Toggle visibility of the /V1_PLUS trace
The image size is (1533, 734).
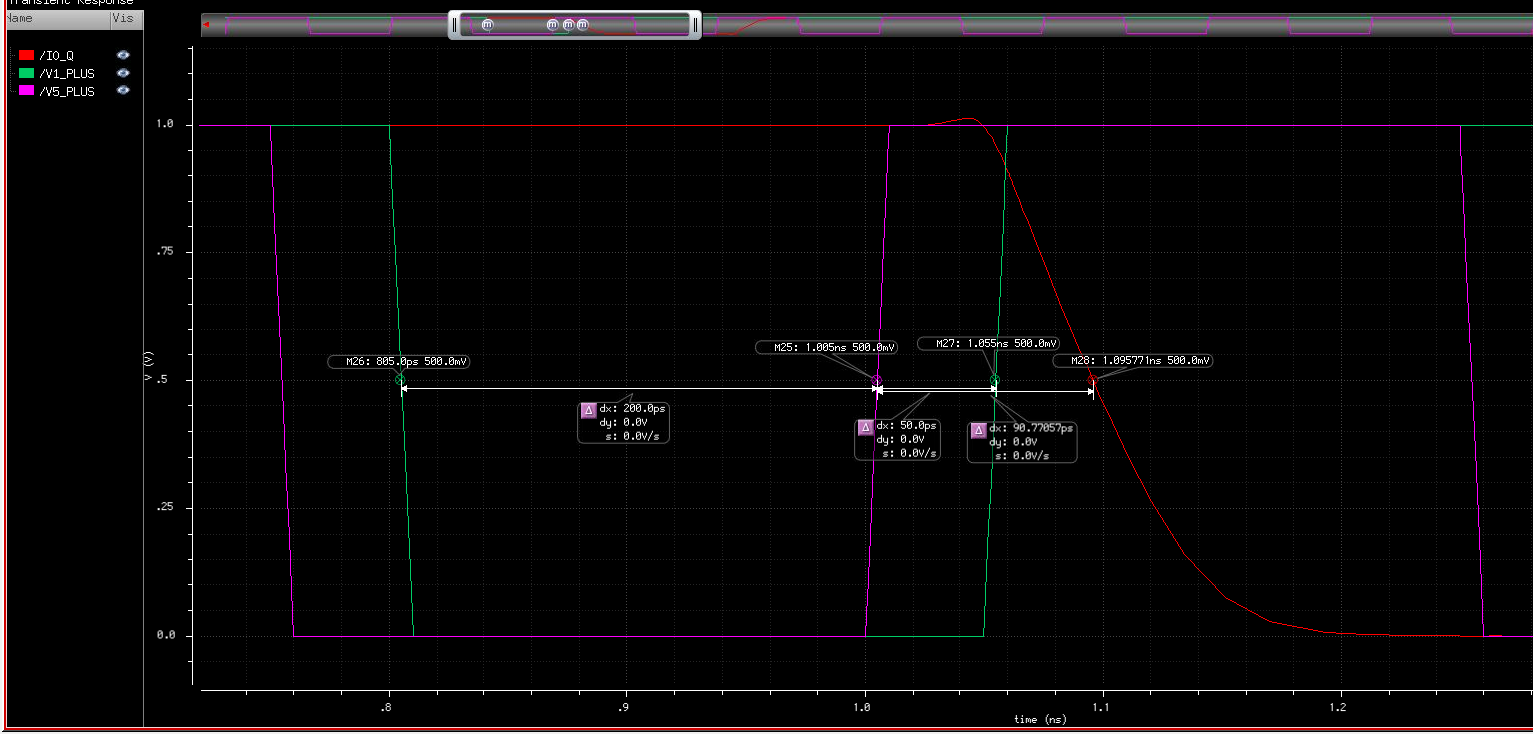(123, 73)
